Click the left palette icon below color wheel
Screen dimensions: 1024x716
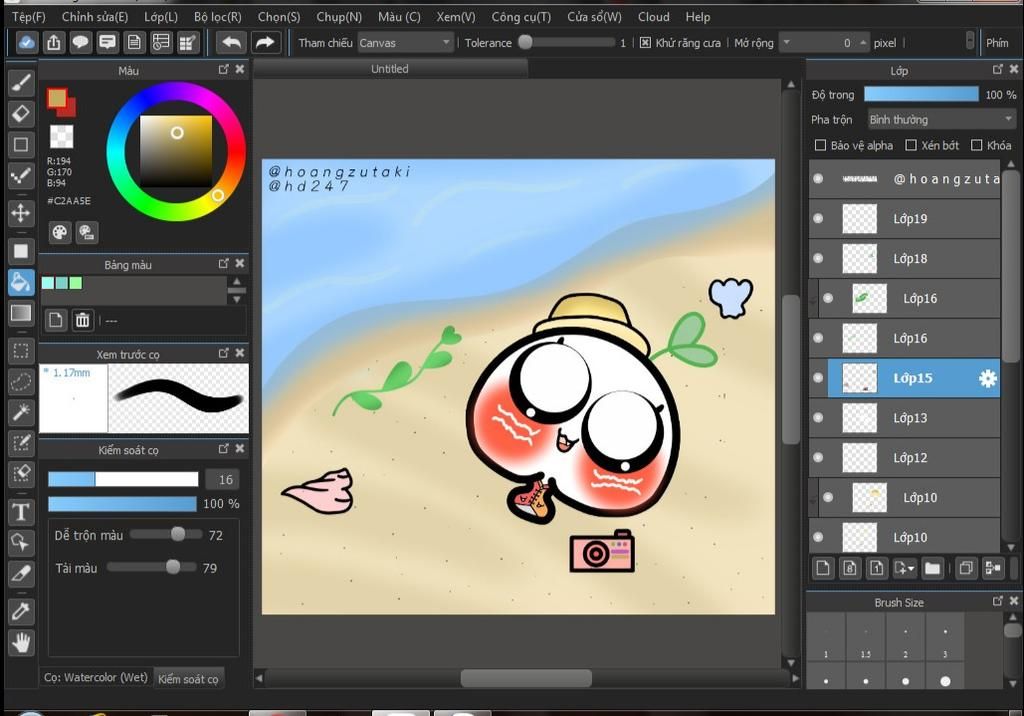[x=59, y=232]
